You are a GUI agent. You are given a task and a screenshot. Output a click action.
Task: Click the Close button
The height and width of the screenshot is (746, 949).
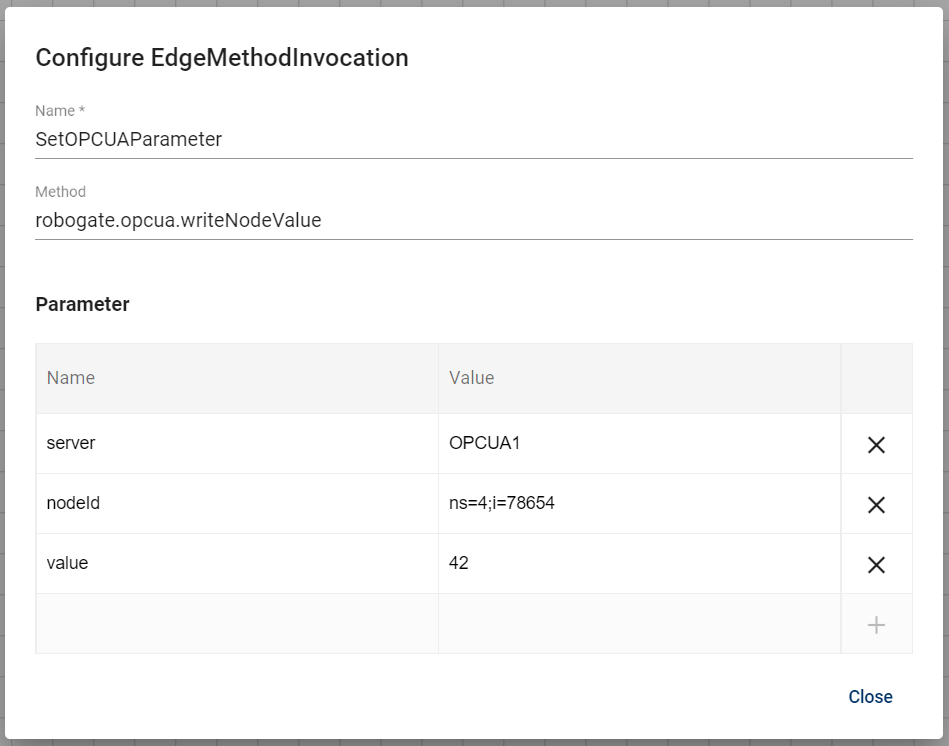tap(870, 697)
